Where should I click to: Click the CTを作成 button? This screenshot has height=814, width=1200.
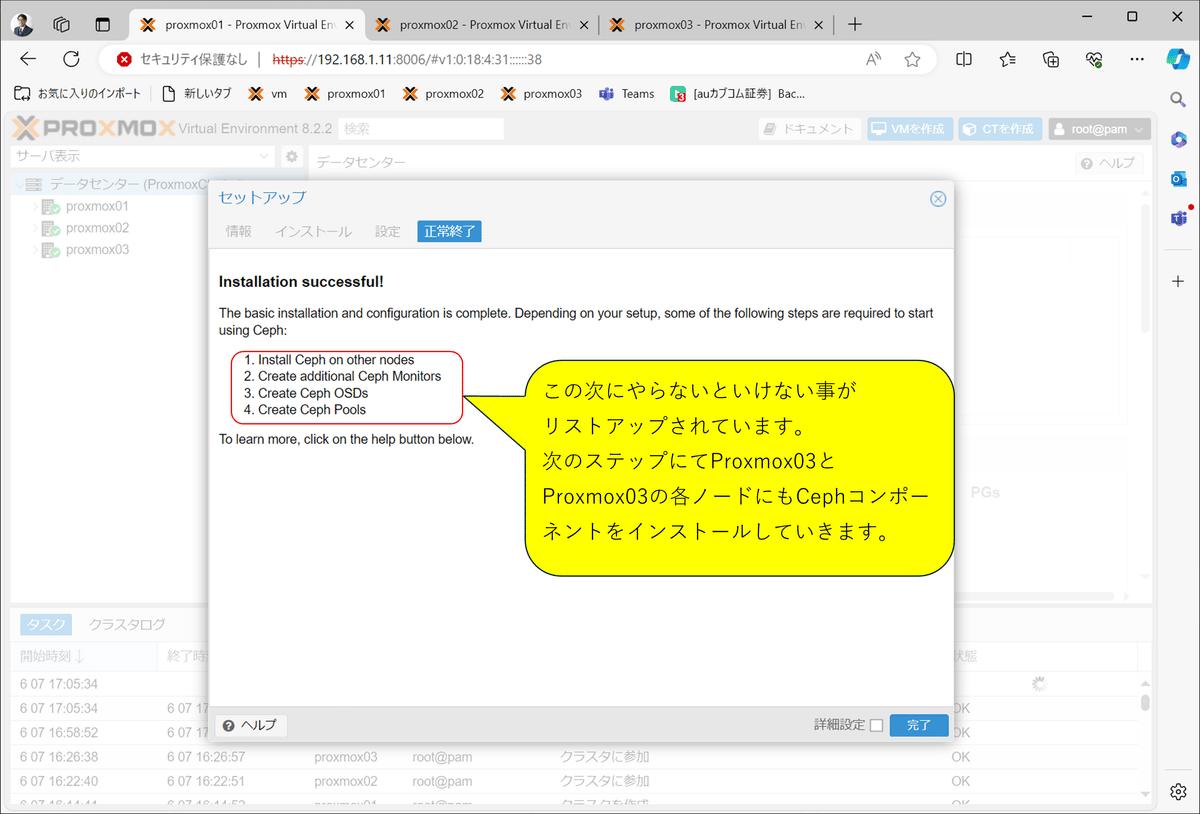pyautogui.click(x=1000, y=129)
